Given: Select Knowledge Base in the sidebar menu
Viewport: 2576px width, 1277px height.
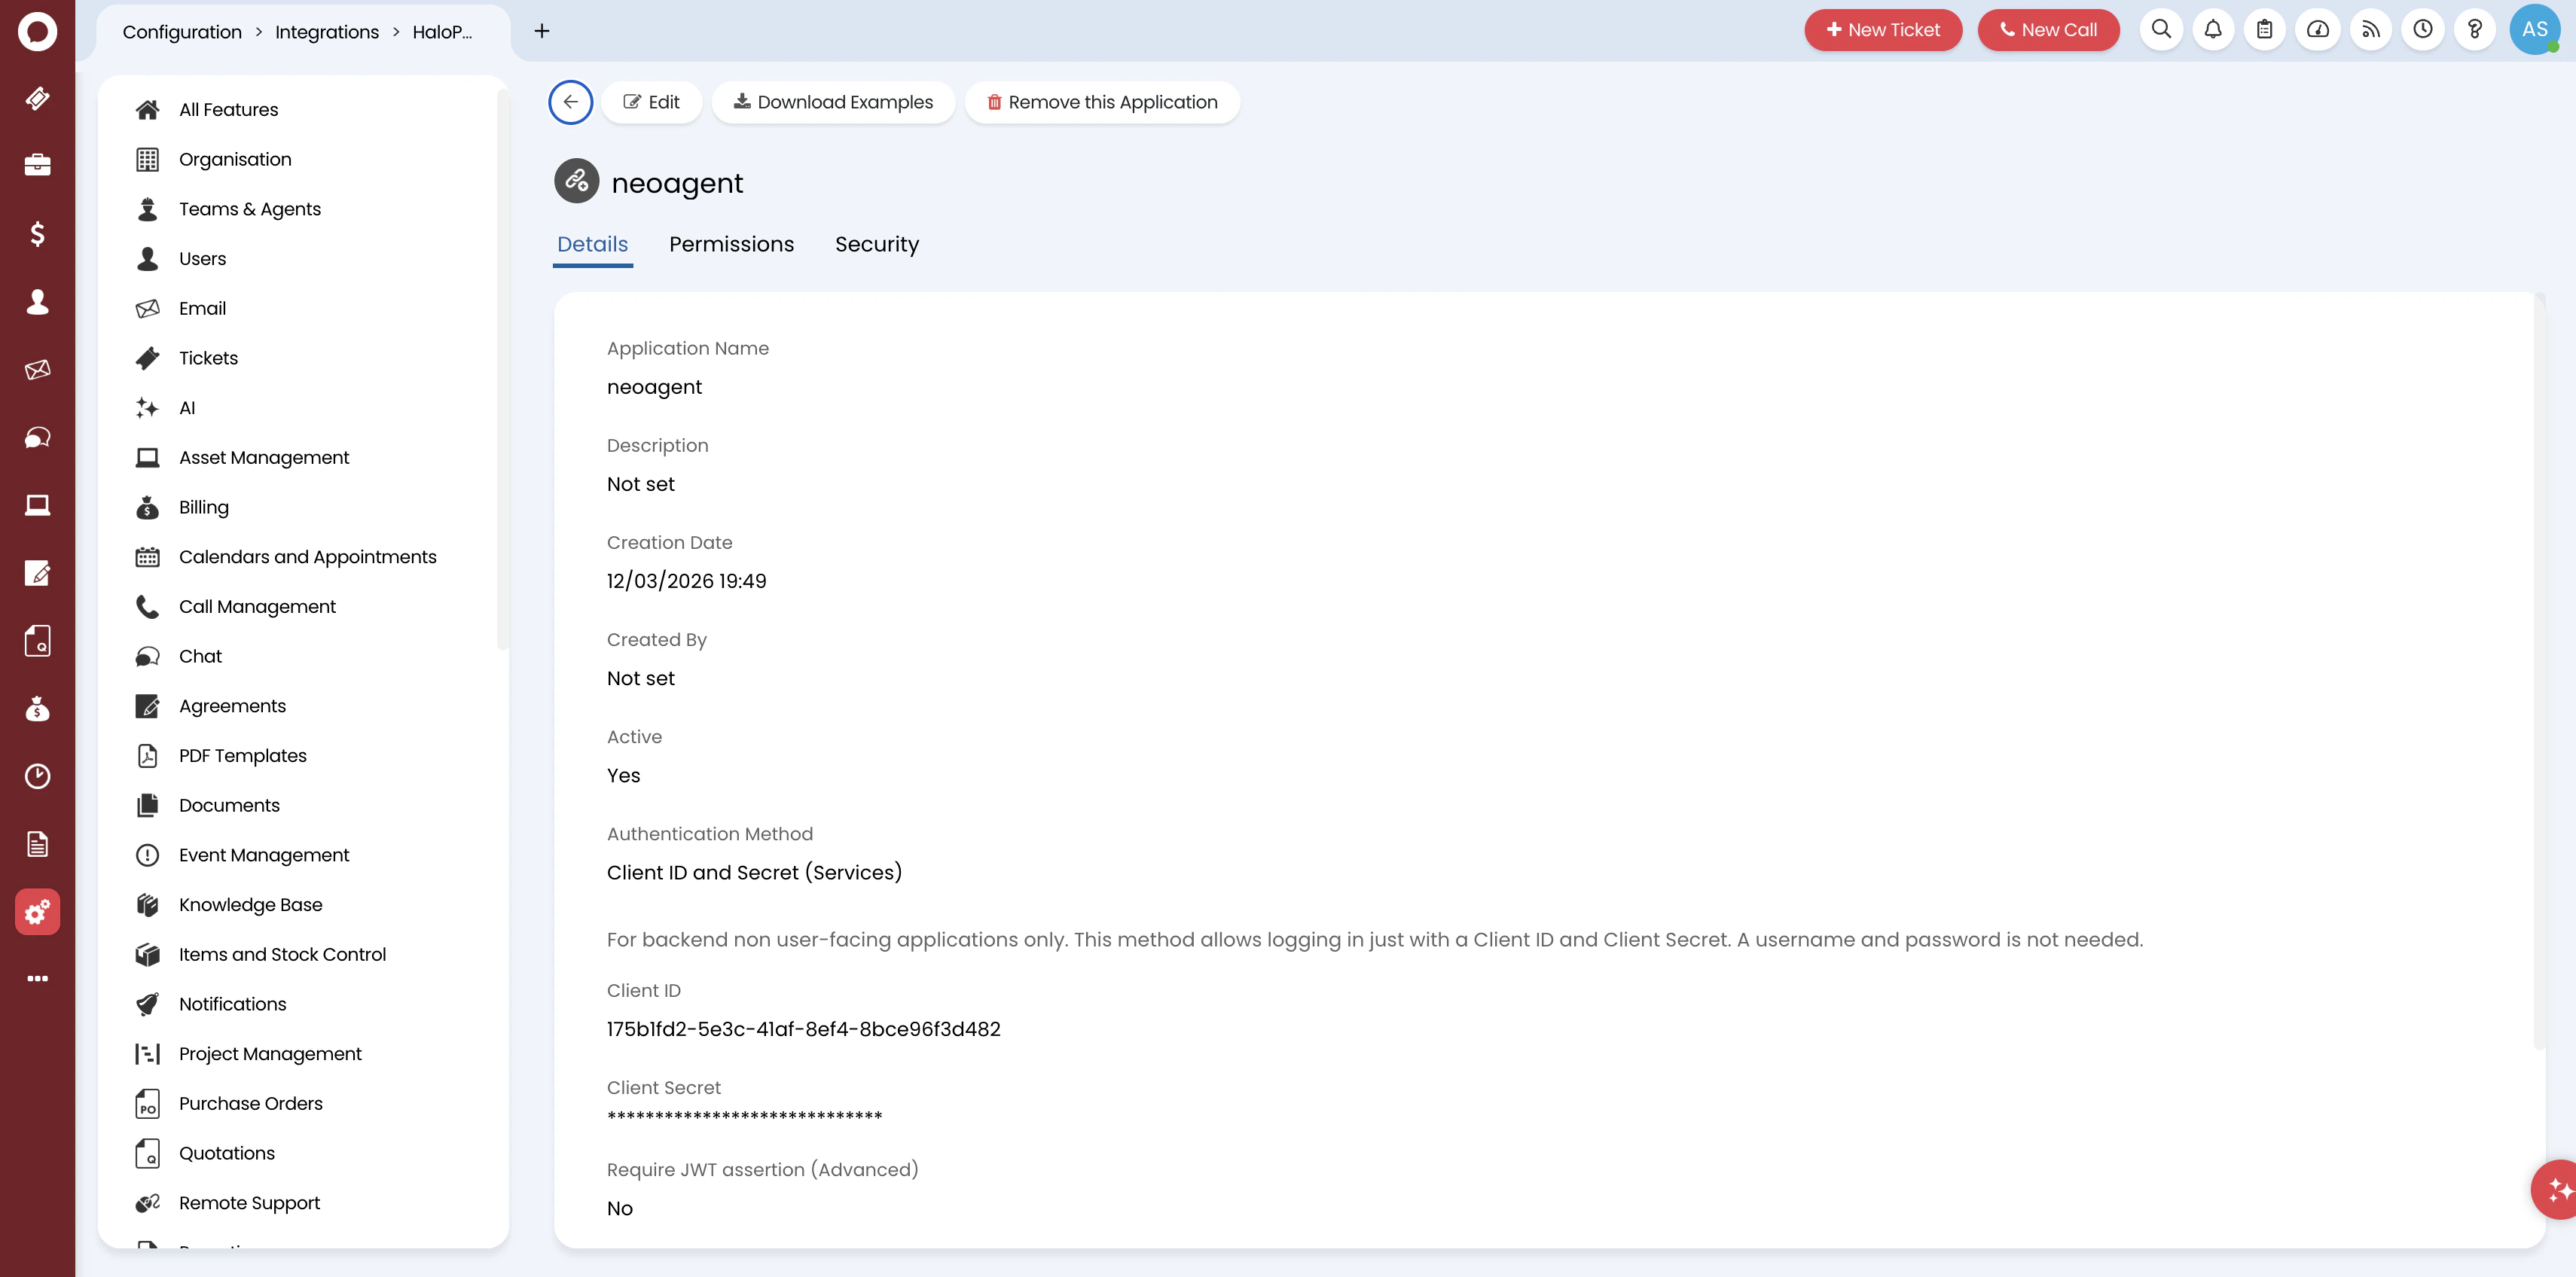Looking at the screenshot, I should [249, 904].
